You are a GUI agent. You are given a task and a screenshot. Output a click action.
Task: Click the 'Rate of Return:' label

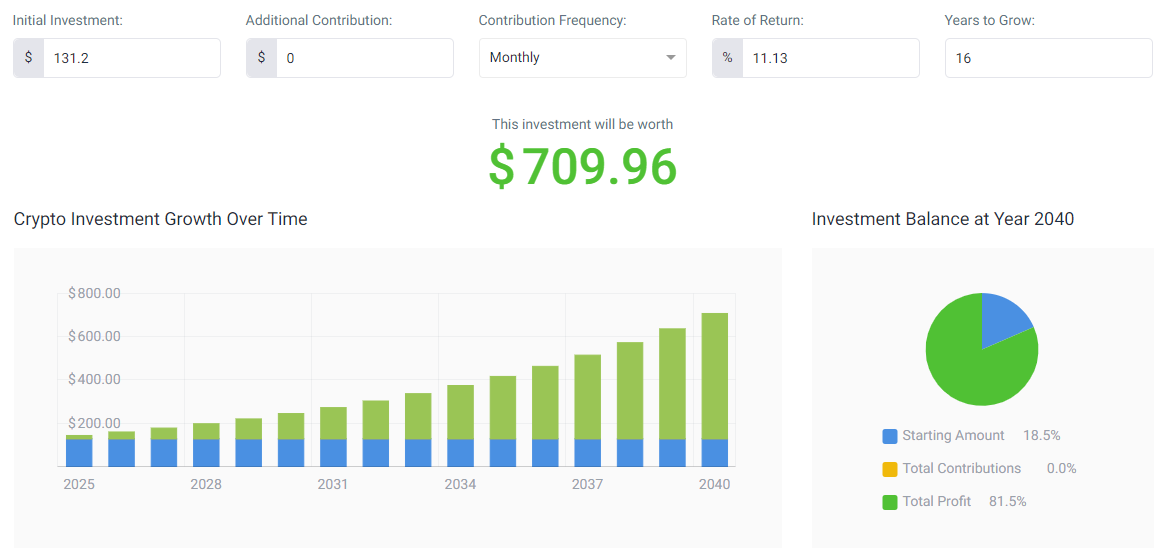pyautogui.click(x=758, y=21)
